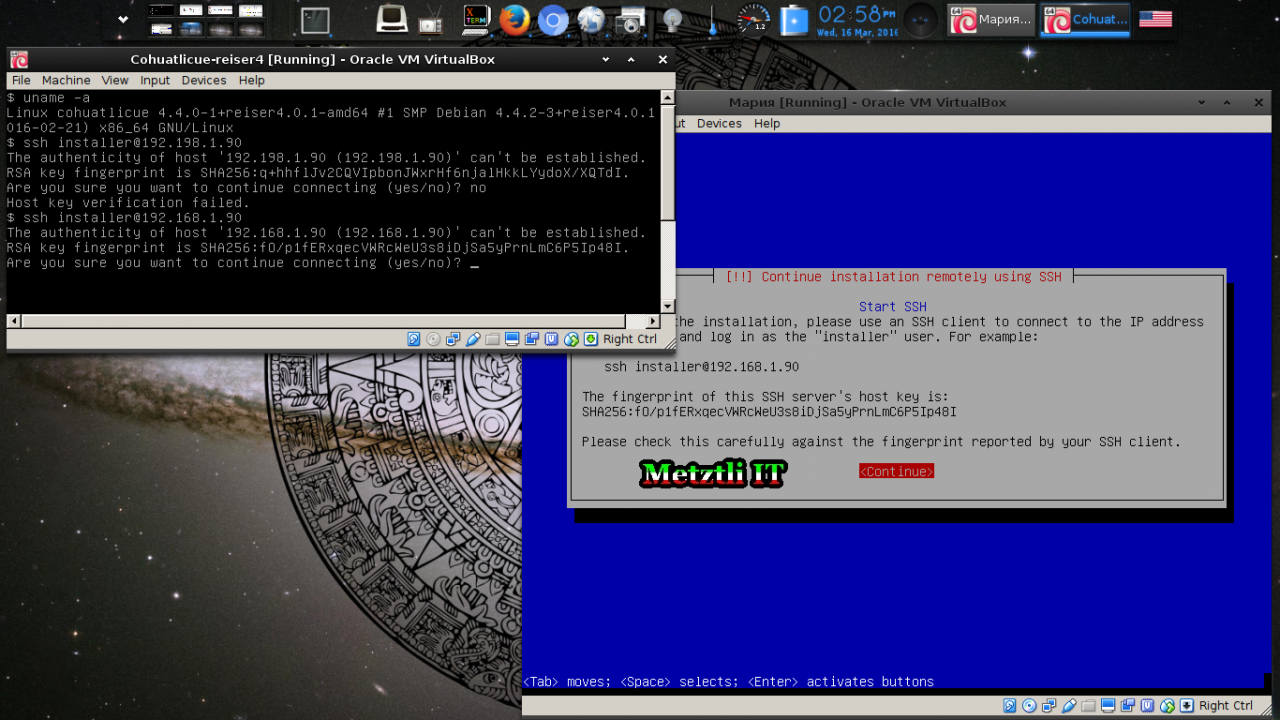Image resolution: width=1280 pixels, height=720 pixels.
Task: Click 'ssh installer@192.168.1.90' example text in installer
Action: [x=701, y=367]
